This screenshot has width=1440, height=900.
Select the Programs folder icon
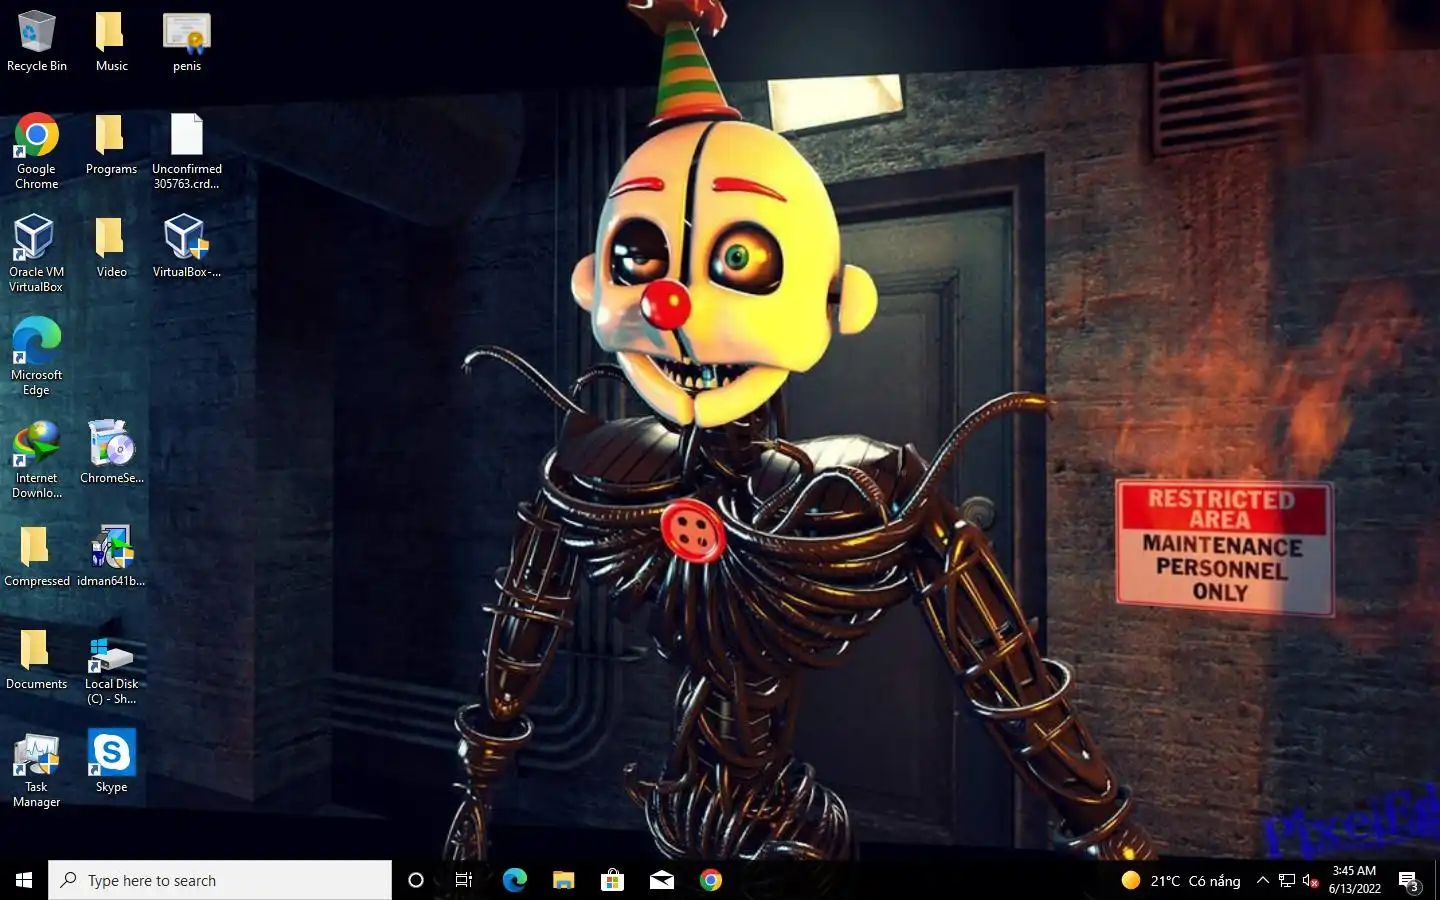click(111, 144)
